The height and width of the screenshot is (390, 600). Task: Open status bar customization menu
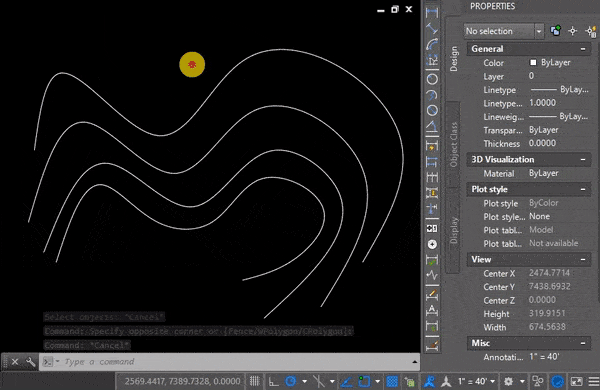594,381
